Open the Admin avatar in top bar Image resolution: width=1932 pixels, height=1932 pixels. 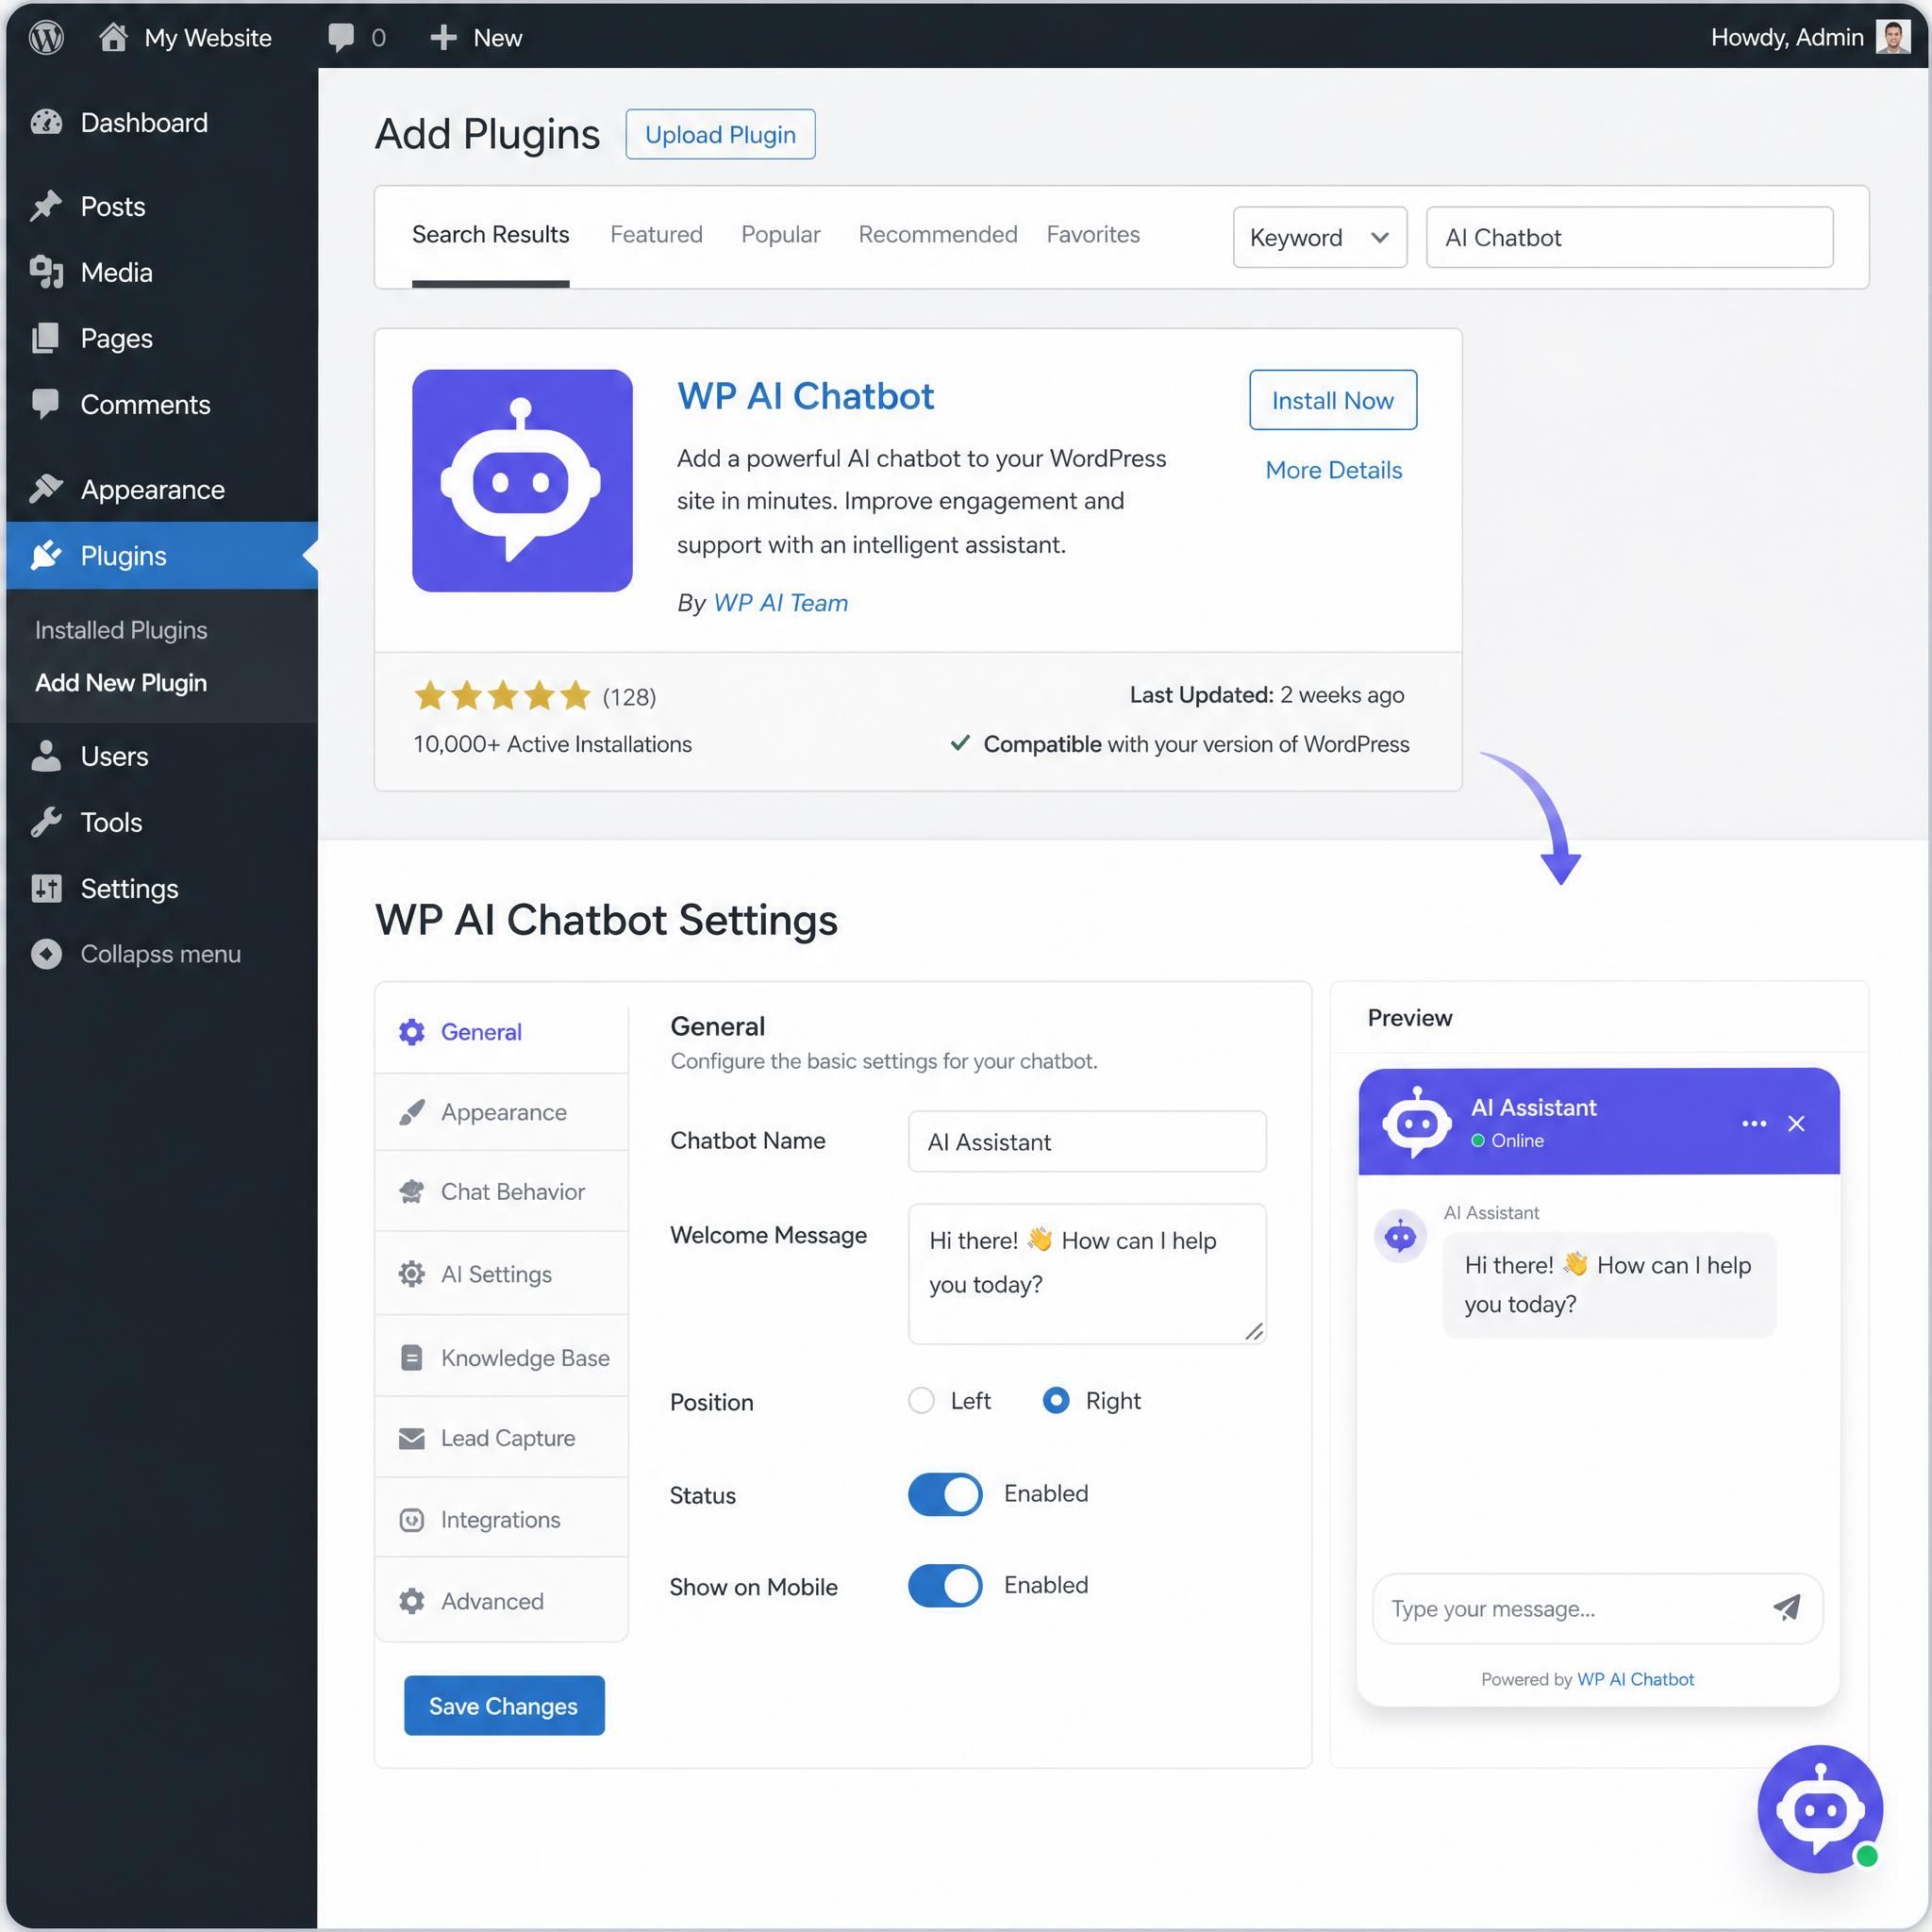click(1892, 37)
